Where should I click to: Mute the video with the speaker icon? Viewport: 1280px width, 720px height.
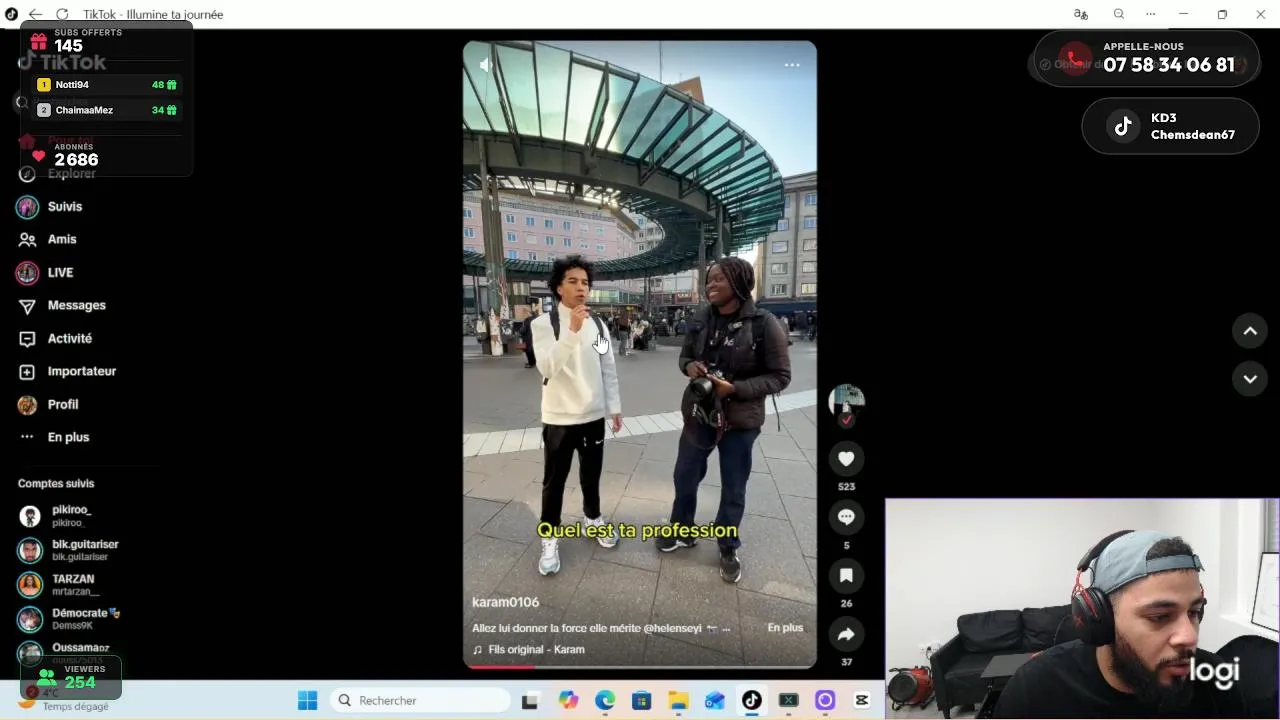(486, 65)
